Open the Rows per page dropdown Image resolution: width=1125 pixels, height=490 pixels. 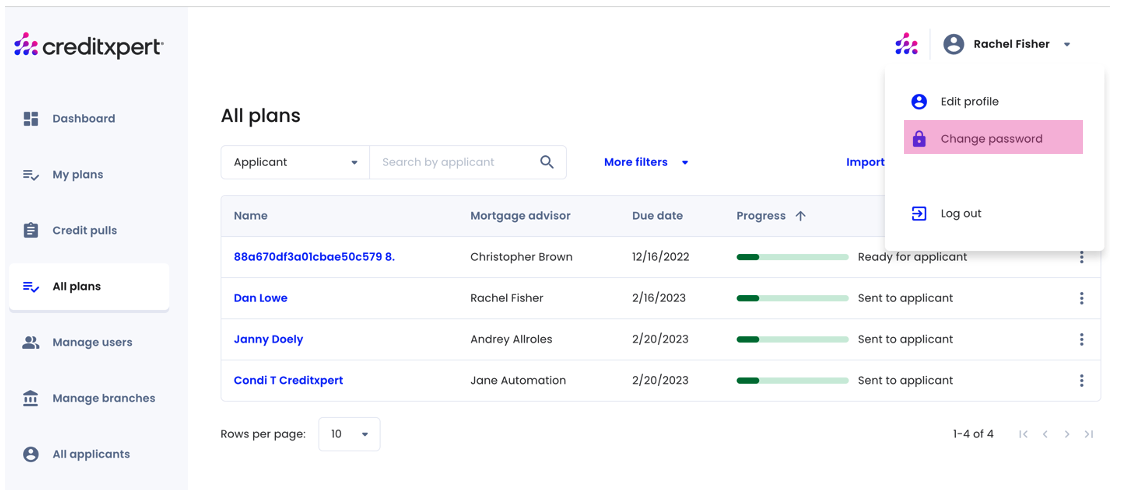(x=349, y=434)
